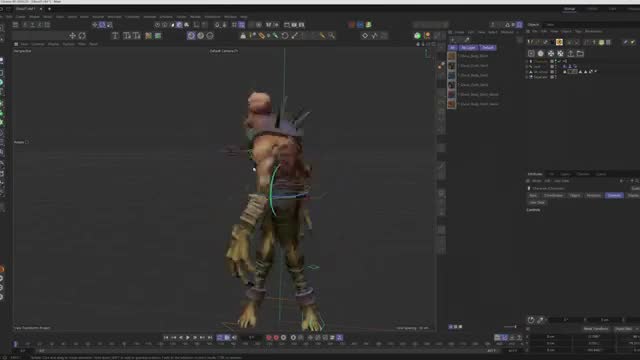Open the Object (Rel) coordinate dropdown
Viewport: 640px width, 360px height.
(x=625, y=329)
